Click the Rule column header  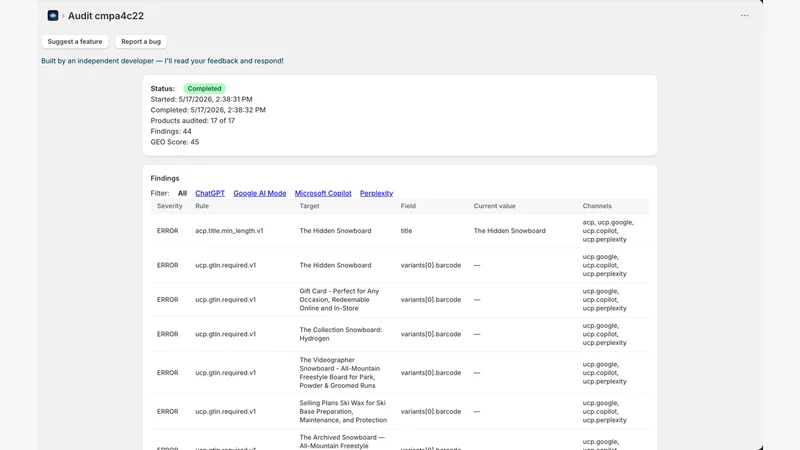coord(202,206)
